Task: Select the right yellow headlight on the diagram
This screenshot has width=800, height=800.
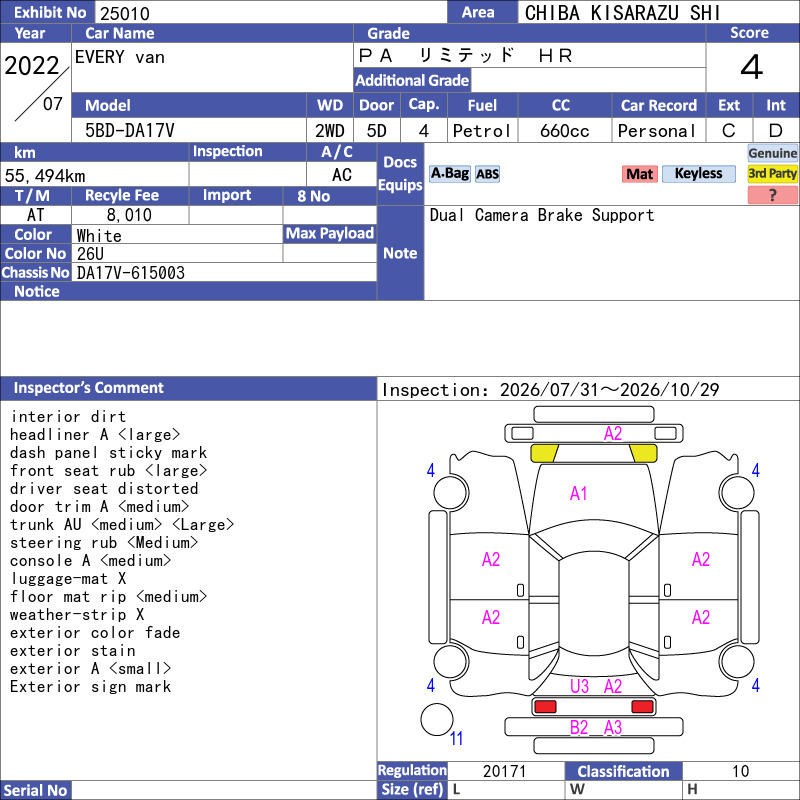Action: pyautogui.click(x=643, y=453)
